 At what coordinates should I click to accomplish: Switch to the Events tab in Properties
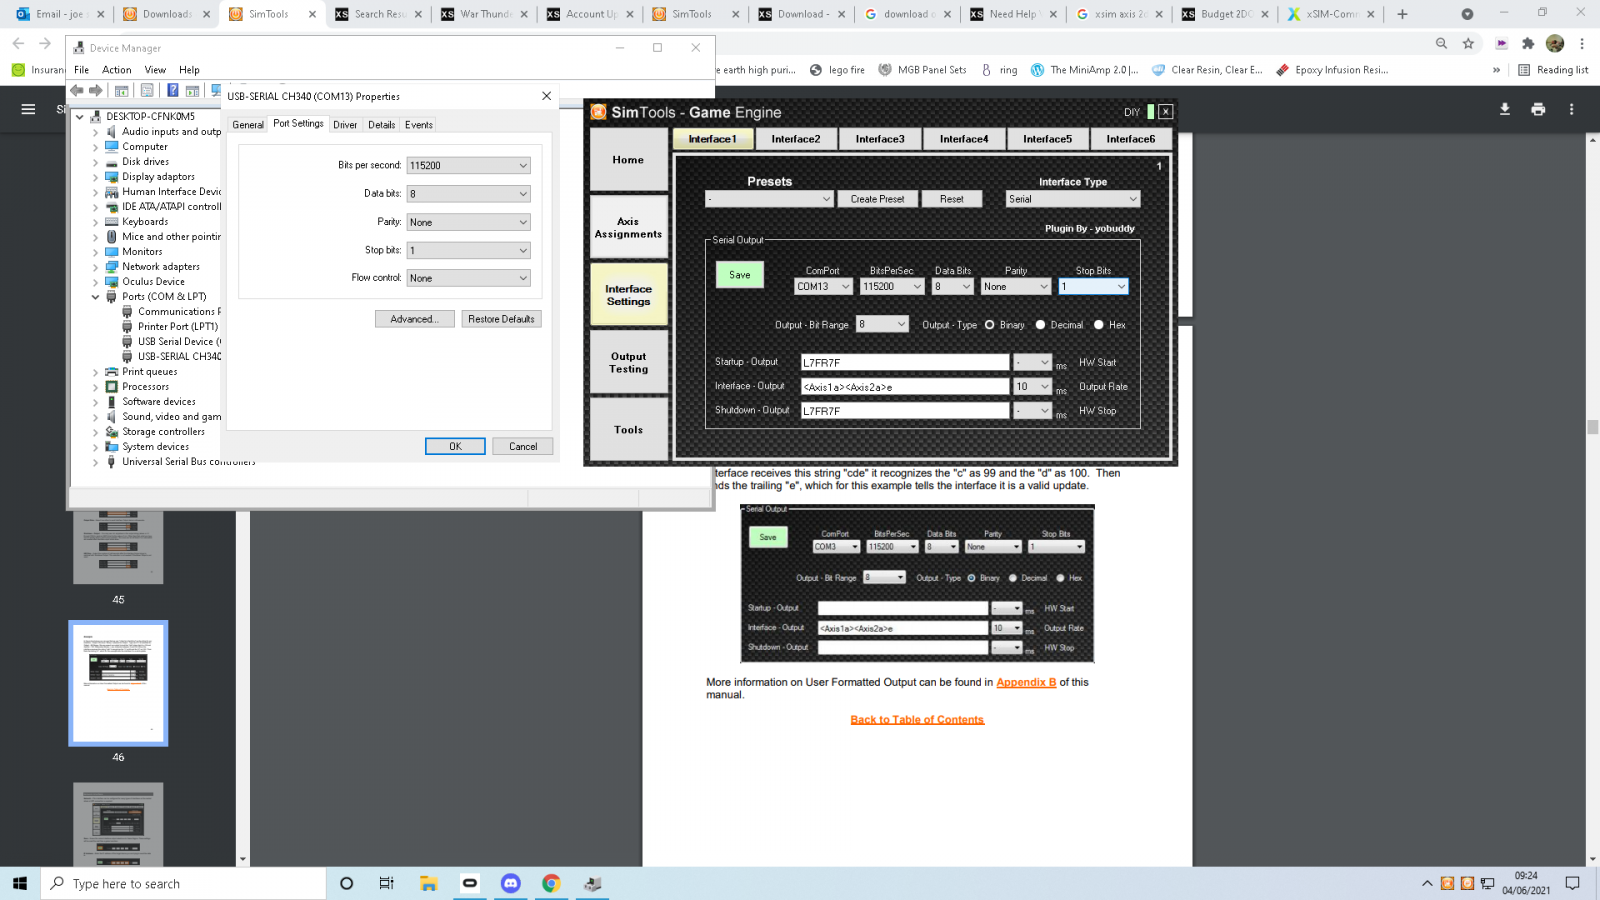419,125
